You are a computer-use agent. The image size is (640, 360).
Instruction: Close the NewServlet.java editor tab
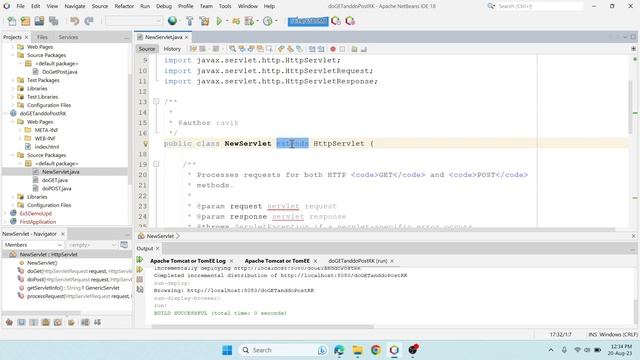187,37
